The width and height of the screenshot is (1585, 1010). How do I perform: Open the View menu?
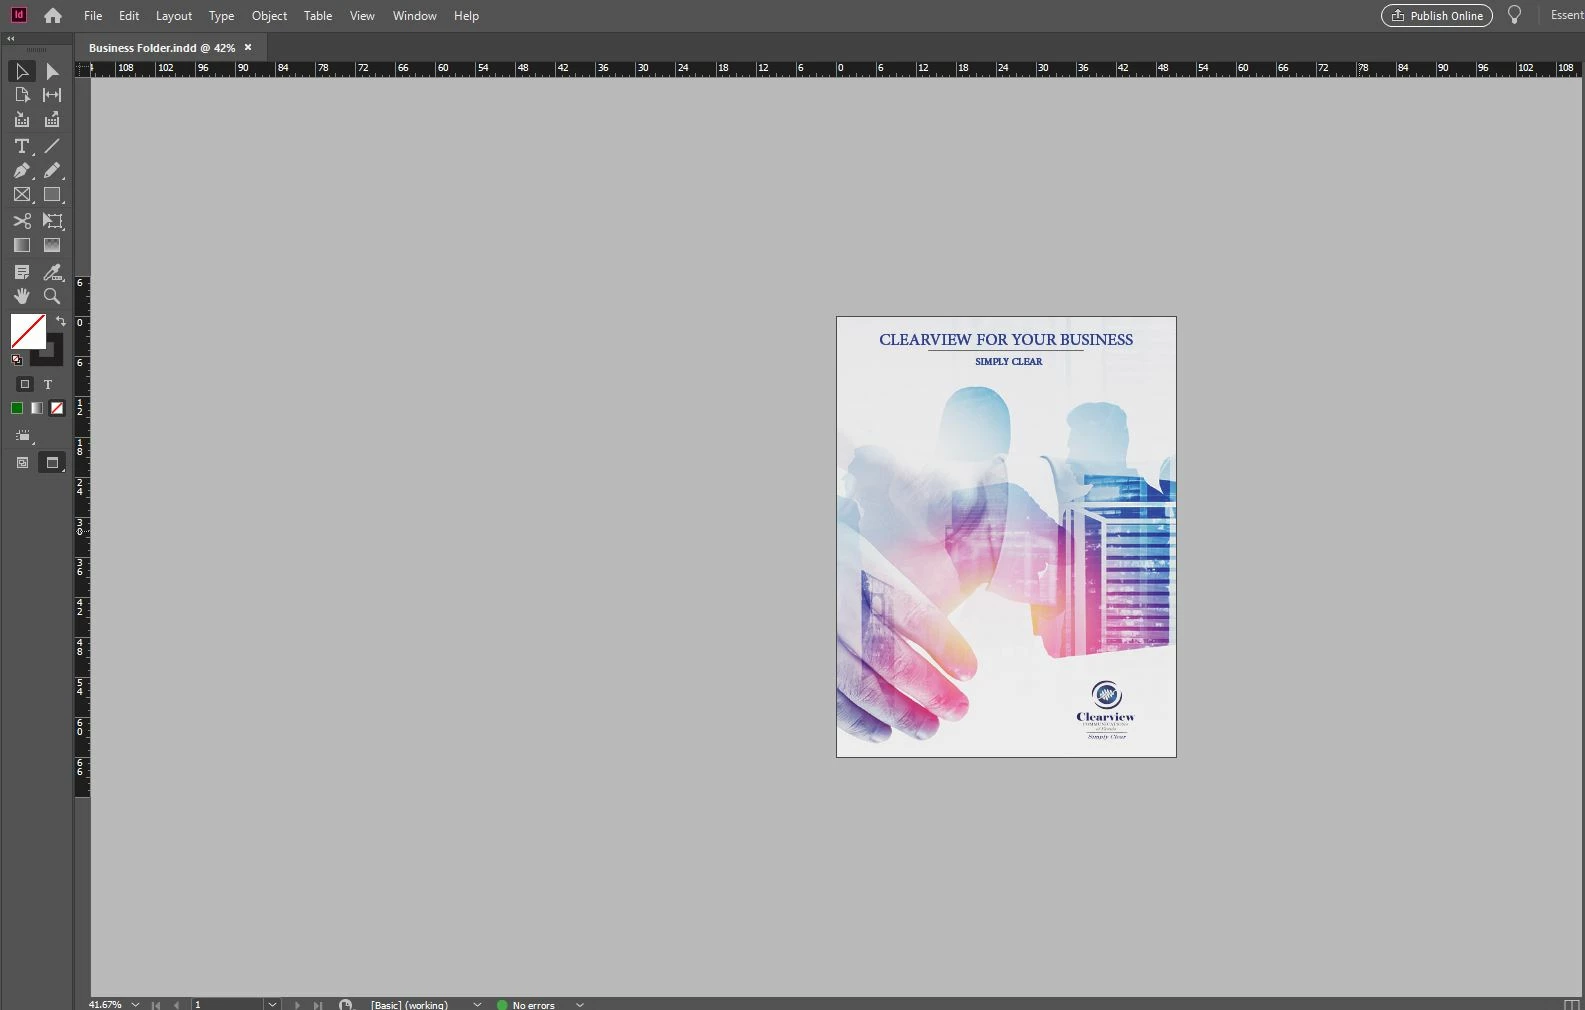coord(362,16)
